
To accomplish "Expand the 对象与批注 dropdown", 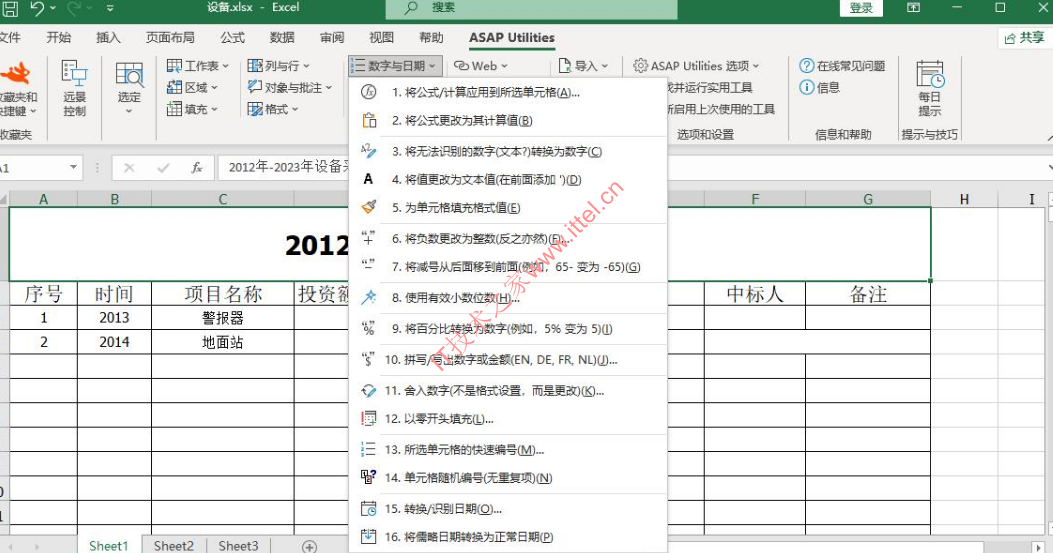I will click(x=289, y=87).
